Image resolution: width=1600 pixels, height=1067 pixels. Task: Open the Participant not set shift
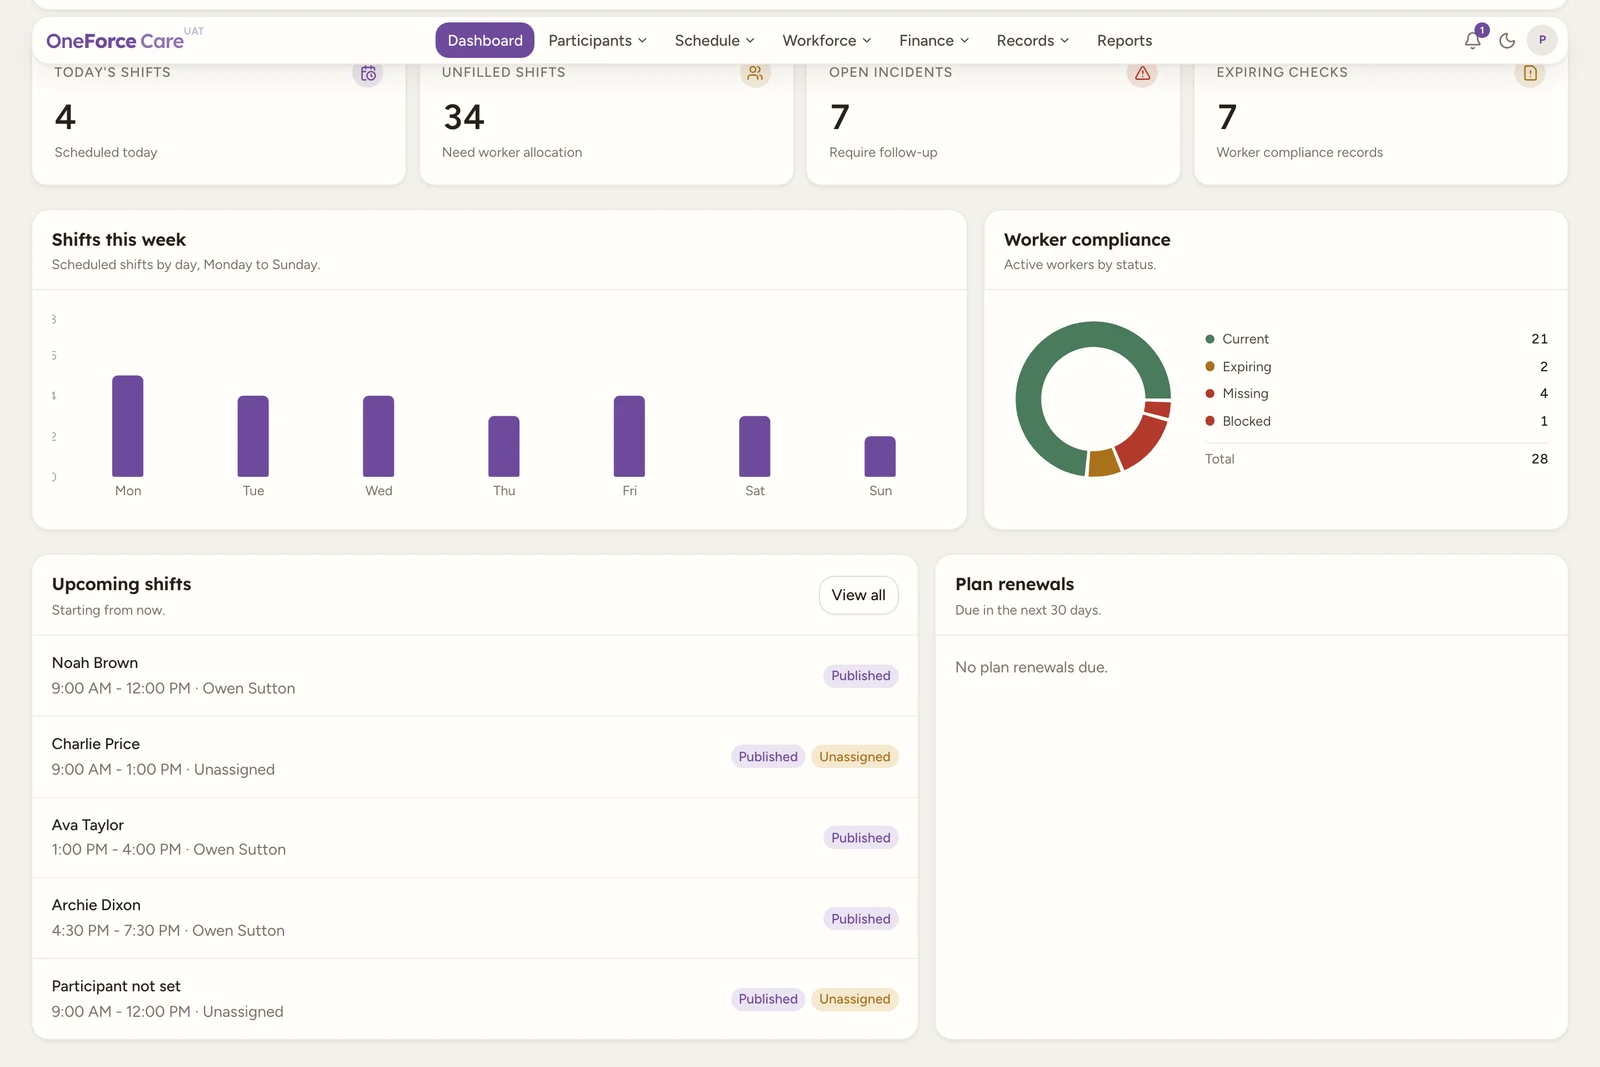(475, 999)
